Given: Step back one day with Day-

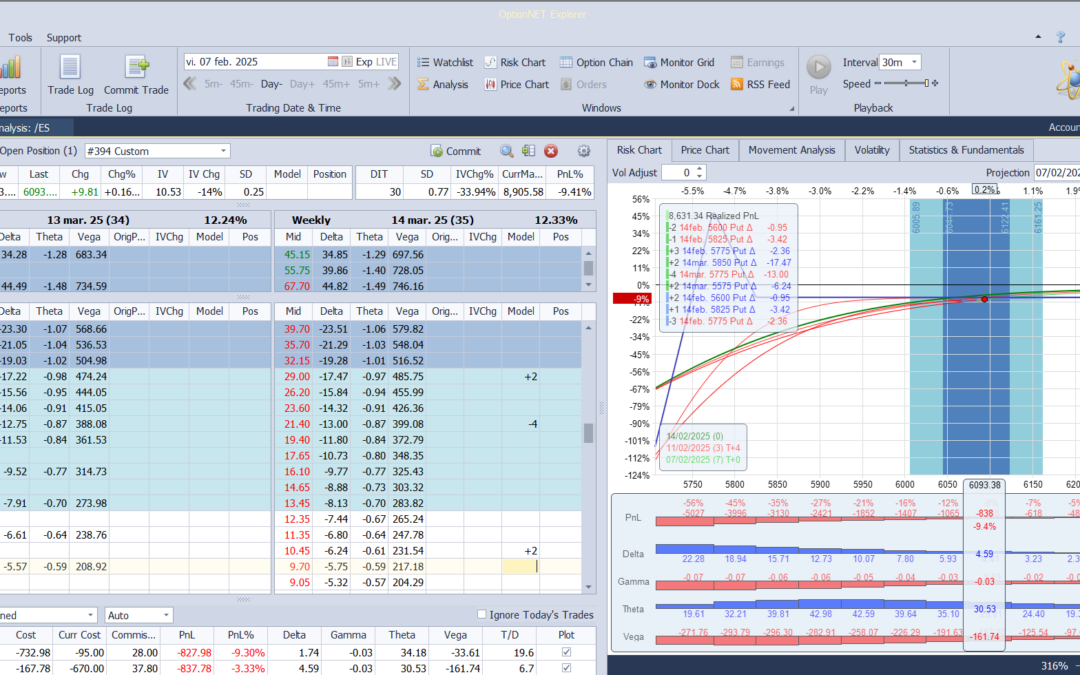Looking at the screenshot, I should tap(271, 84).
